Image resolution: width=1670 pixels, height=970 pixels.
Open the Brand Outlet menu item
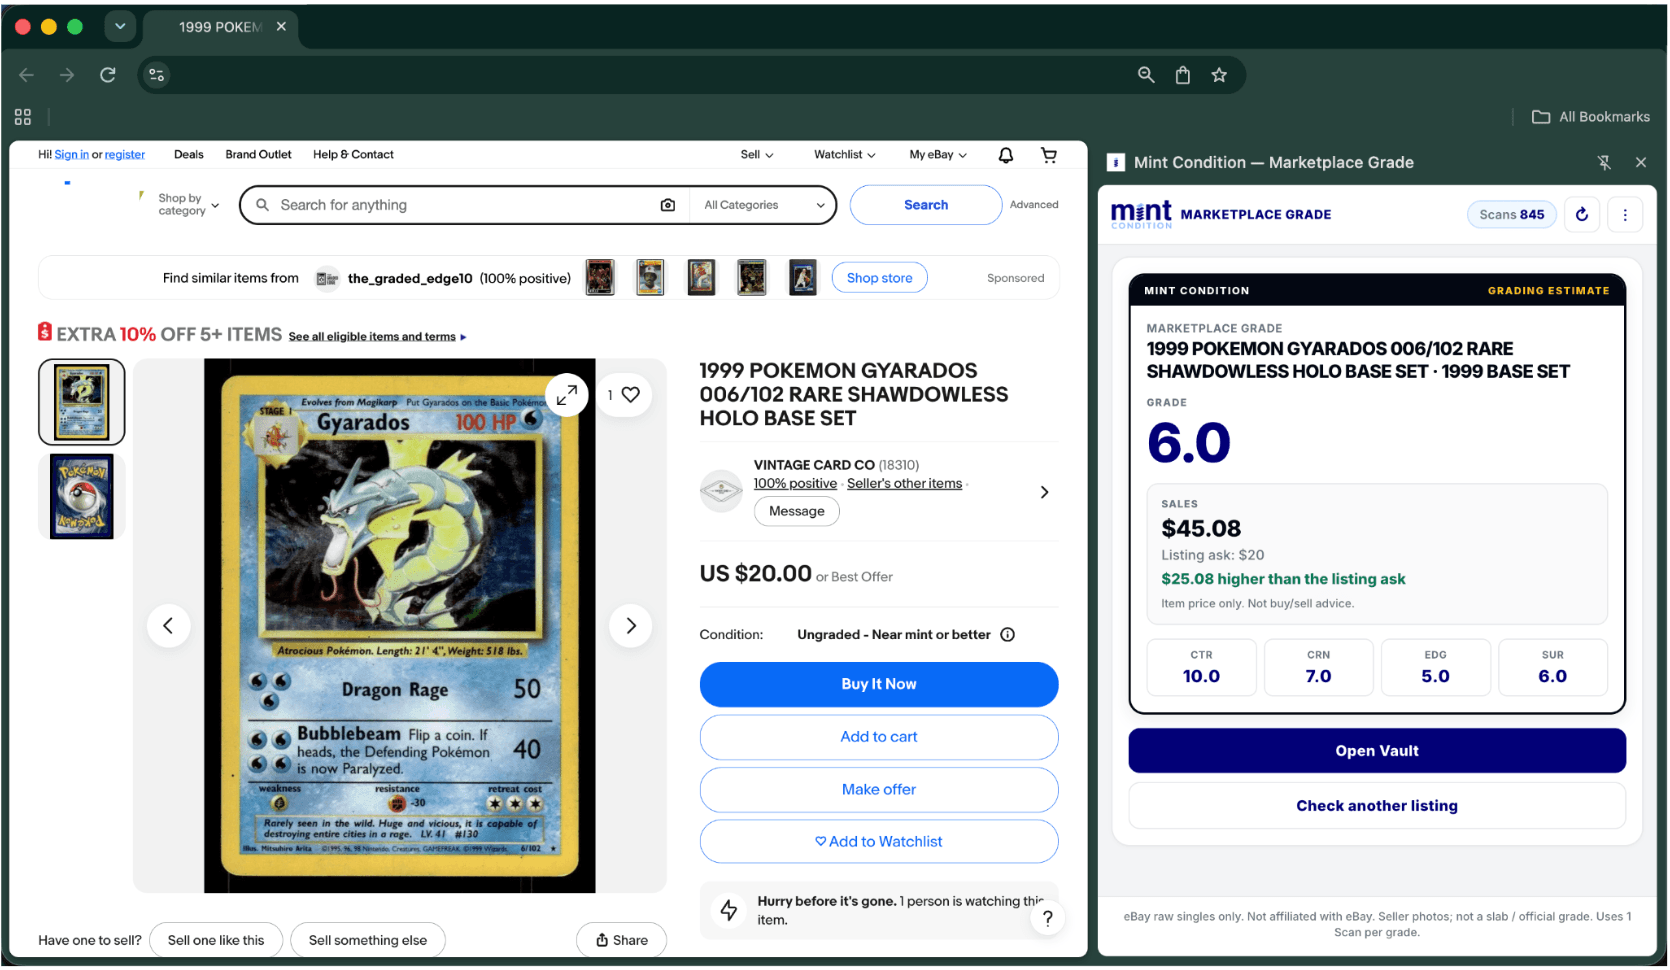[x=258, y=155]
